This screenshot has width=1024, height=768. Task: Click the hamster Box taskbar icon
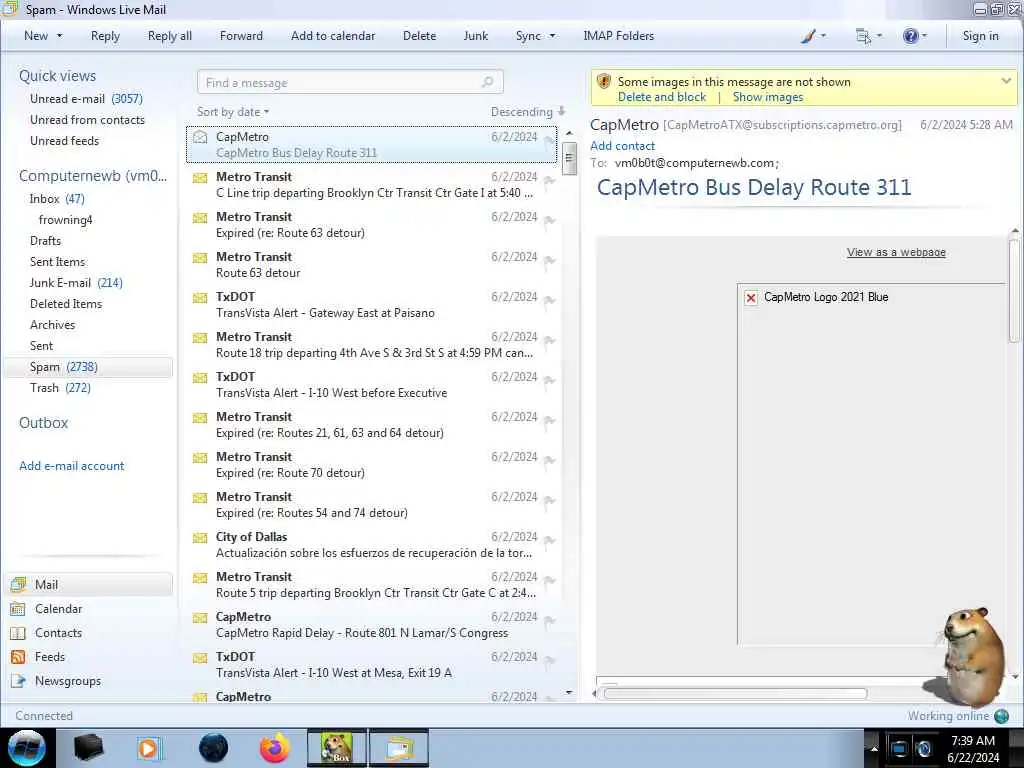[337, 748]
